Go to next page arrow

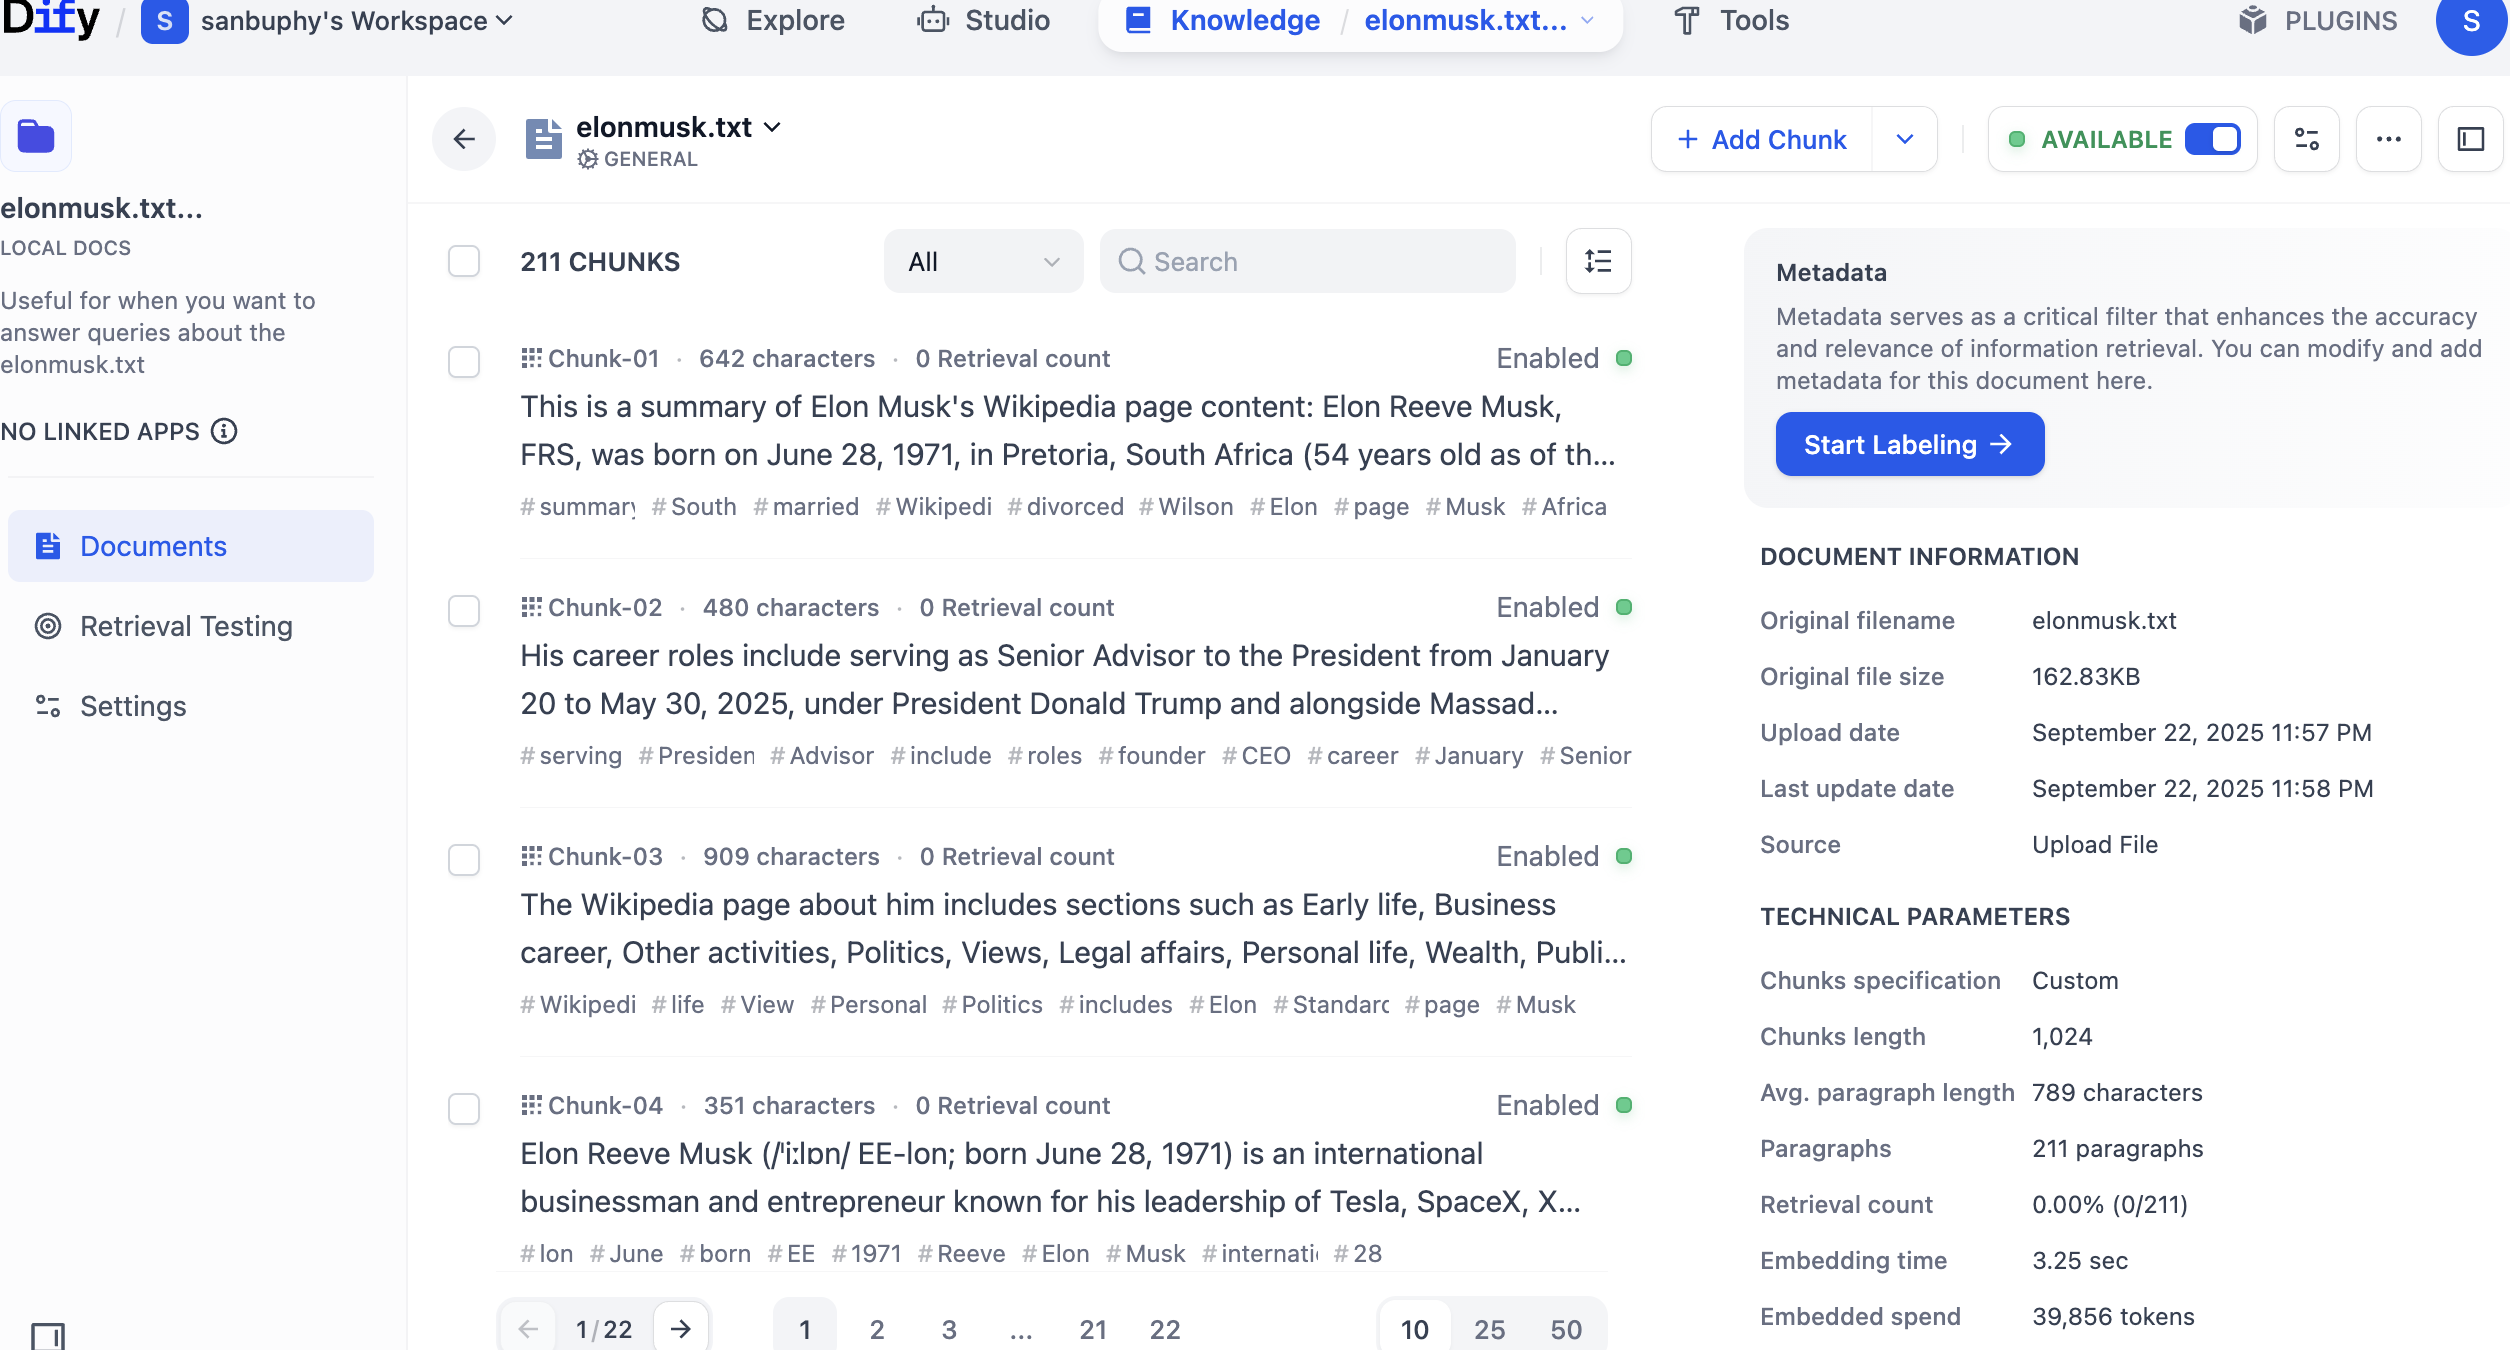pyautogui.click(x=681, y=1328)
